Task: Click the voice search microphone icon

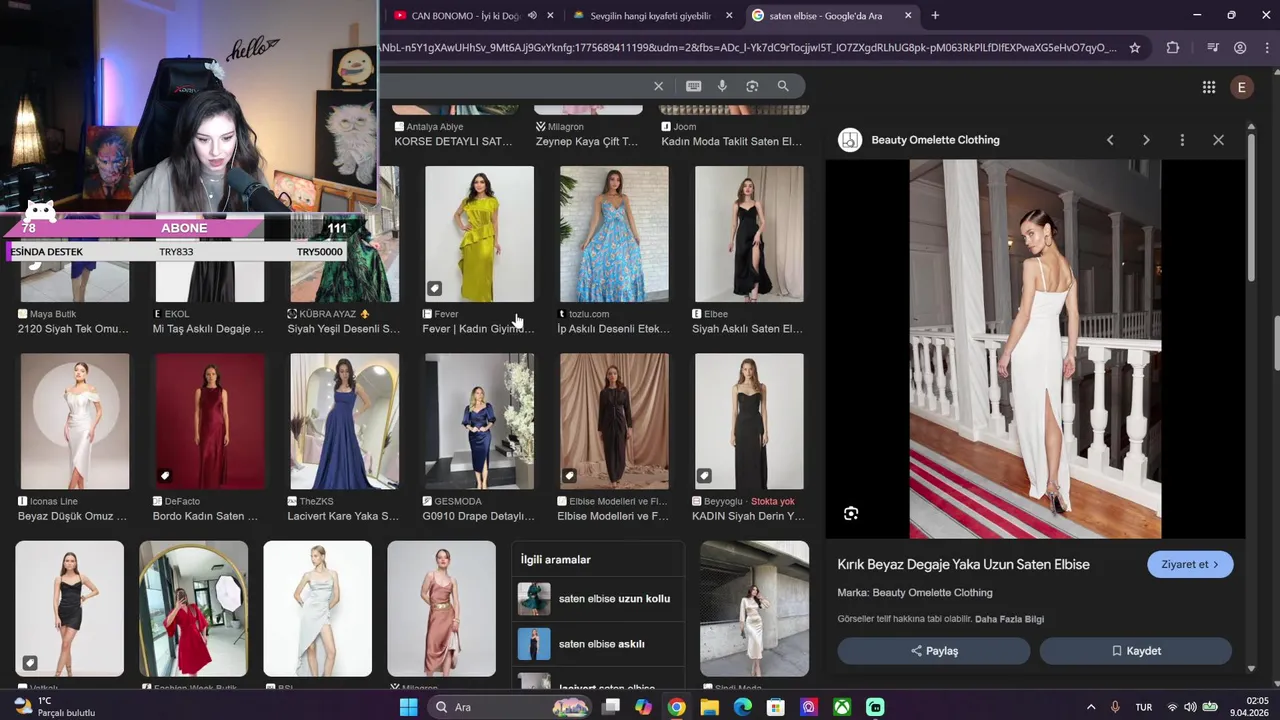Action: (722, 86)
